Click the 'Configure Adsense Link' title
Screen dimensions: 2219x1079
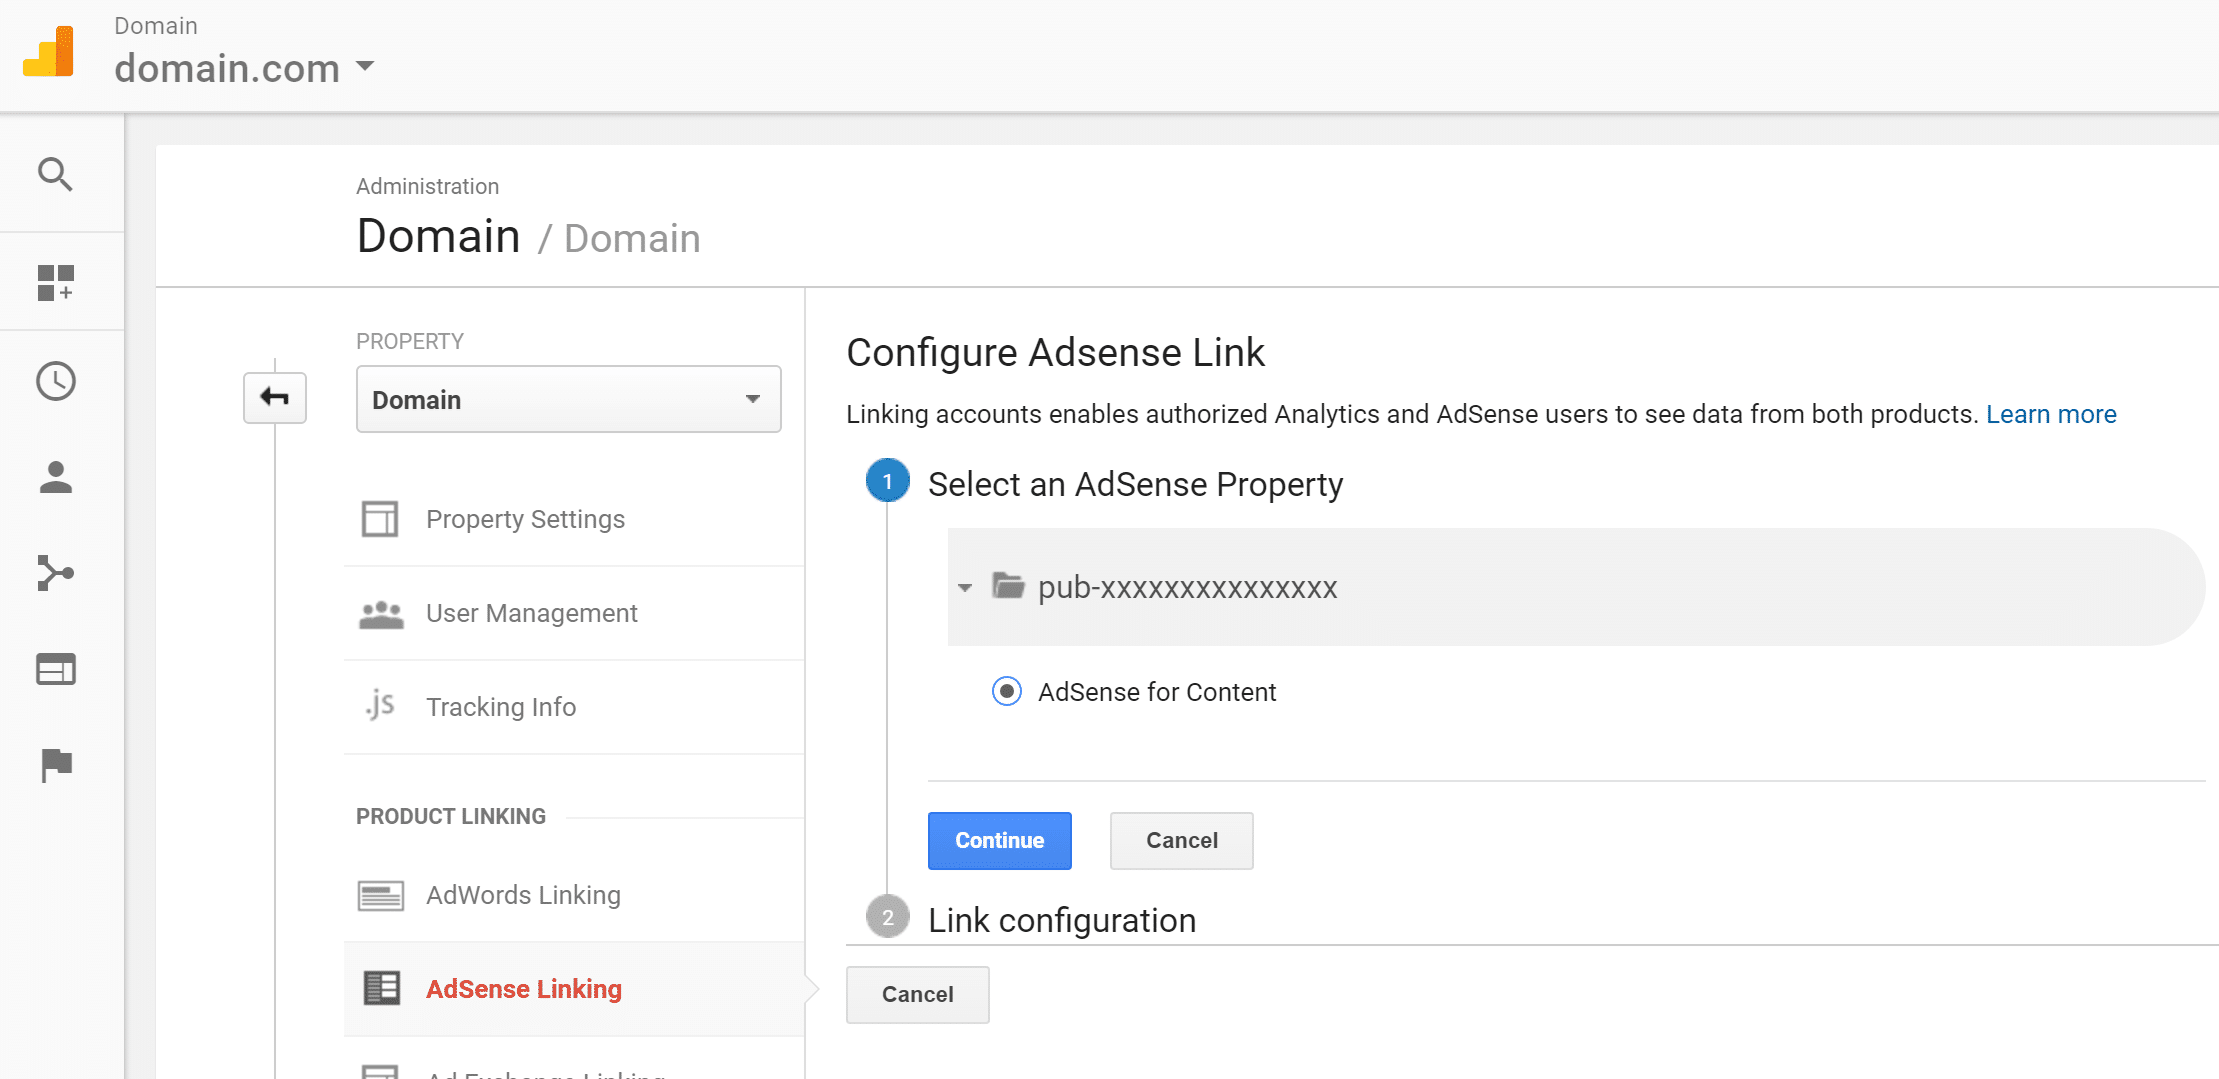point(1055,353)
